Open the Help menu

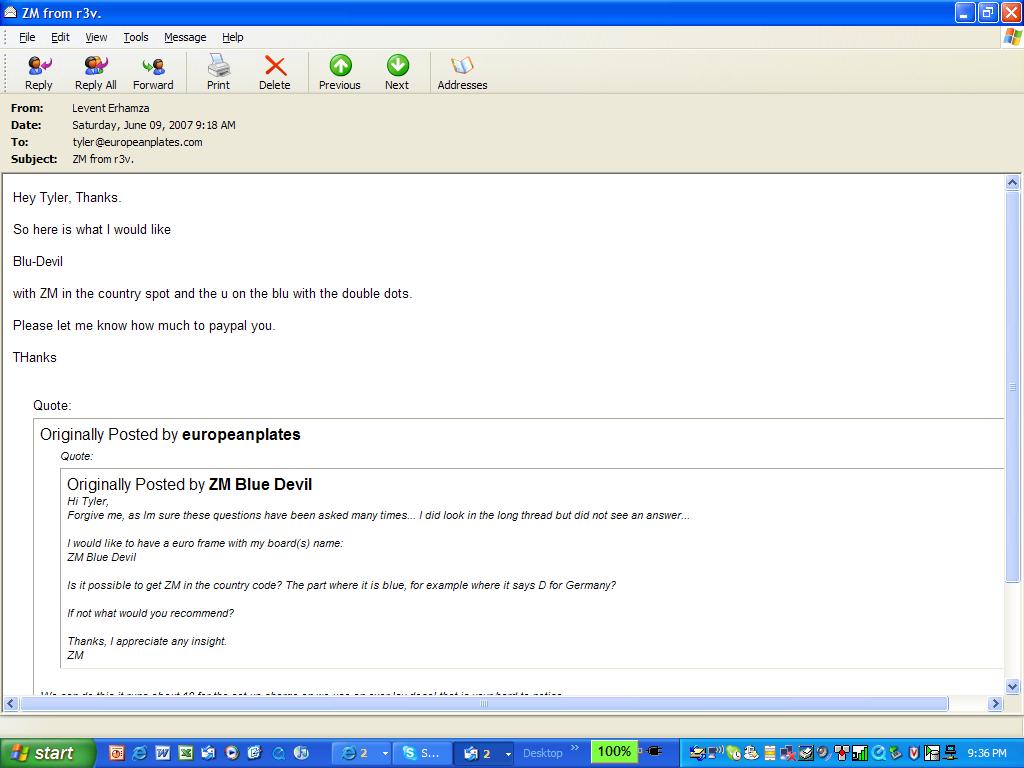pyautogui.click(x=233, y=37)
